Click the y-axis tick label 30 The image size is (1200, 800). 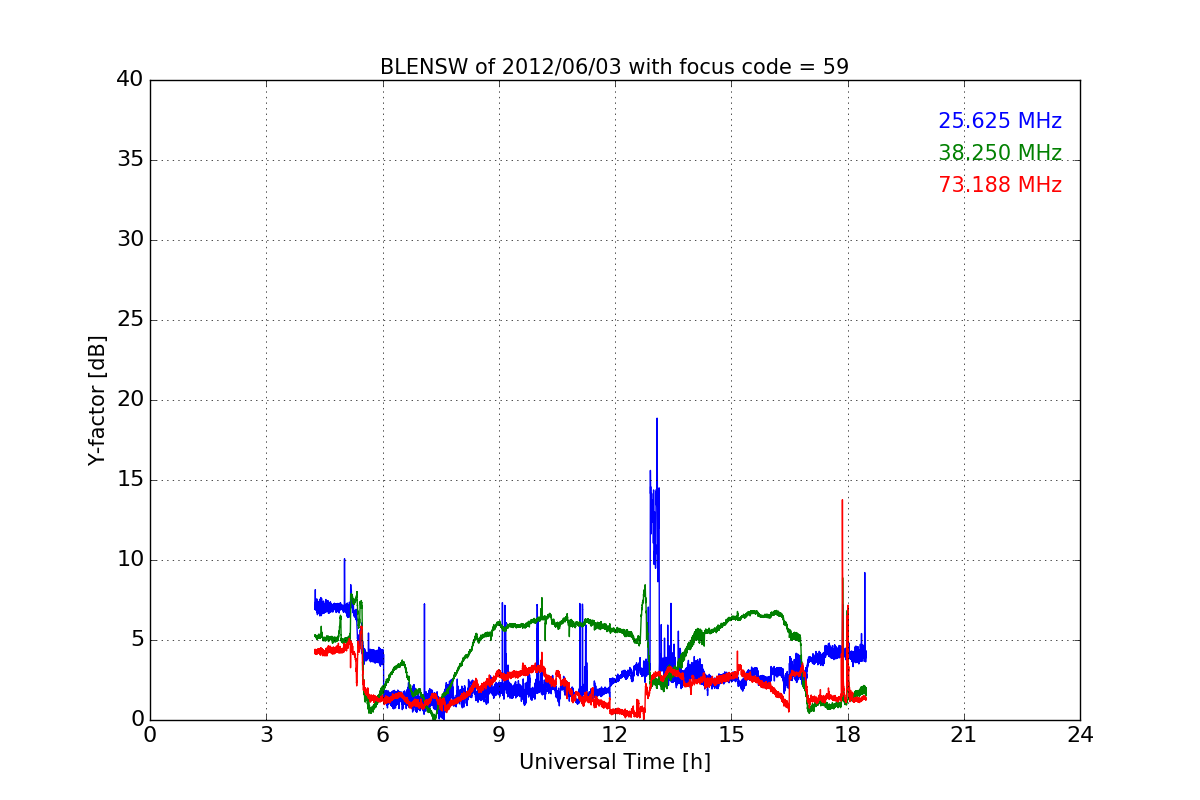[x=130, y=240]
